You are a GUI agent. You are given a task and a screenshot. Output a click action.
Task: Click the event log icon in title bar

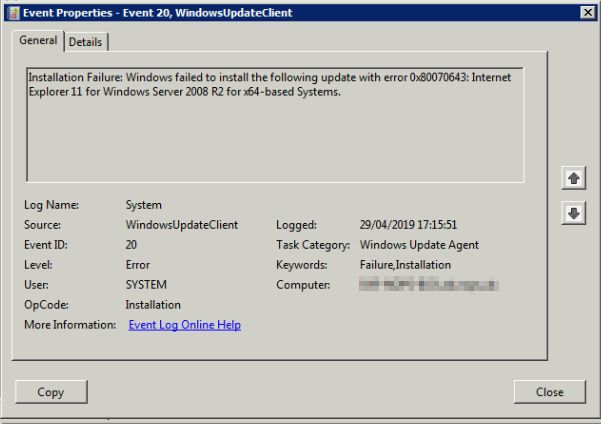click(13, 13)
